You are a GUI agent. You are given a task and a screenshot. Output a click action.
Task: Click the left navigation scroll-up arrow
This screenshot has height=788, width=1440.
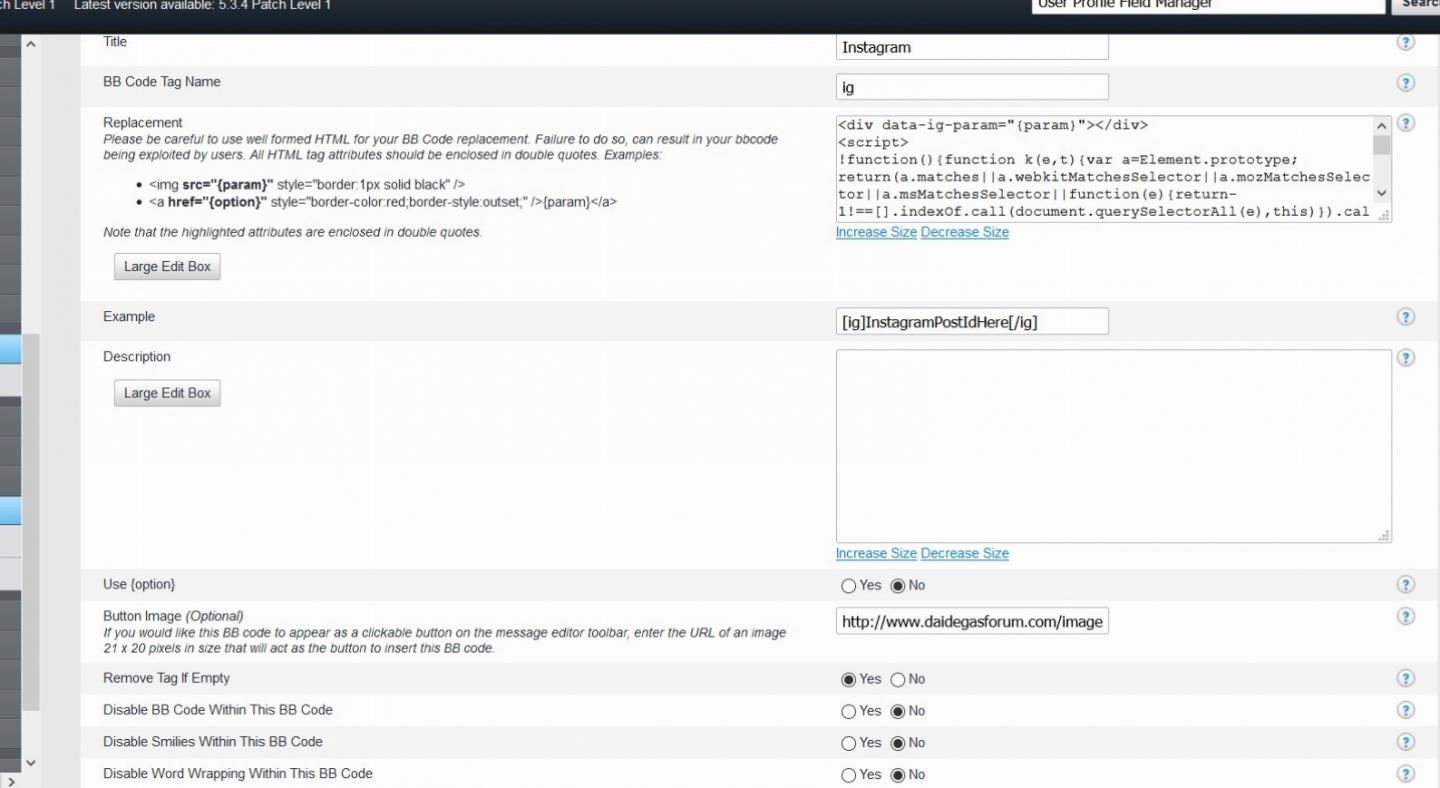[29, 44]
